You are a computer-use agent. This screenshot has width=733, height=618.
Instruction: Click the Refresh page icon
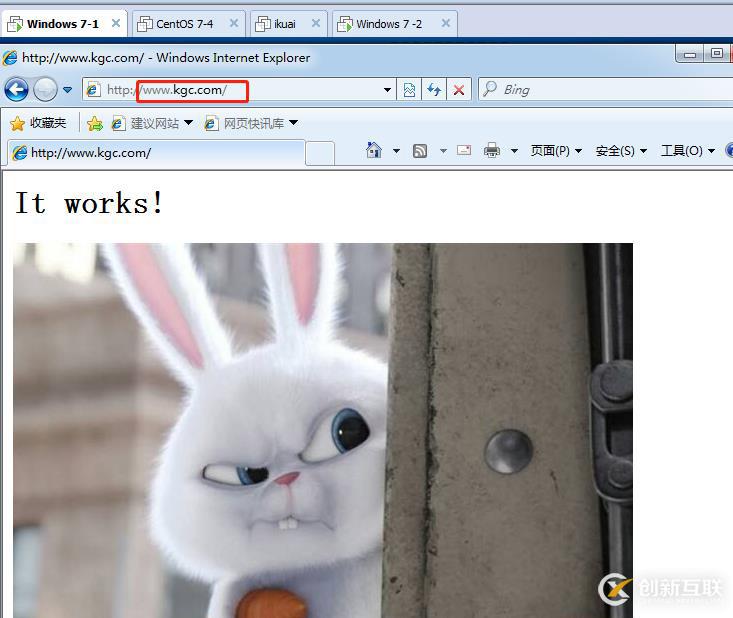(x=434, y=89)
